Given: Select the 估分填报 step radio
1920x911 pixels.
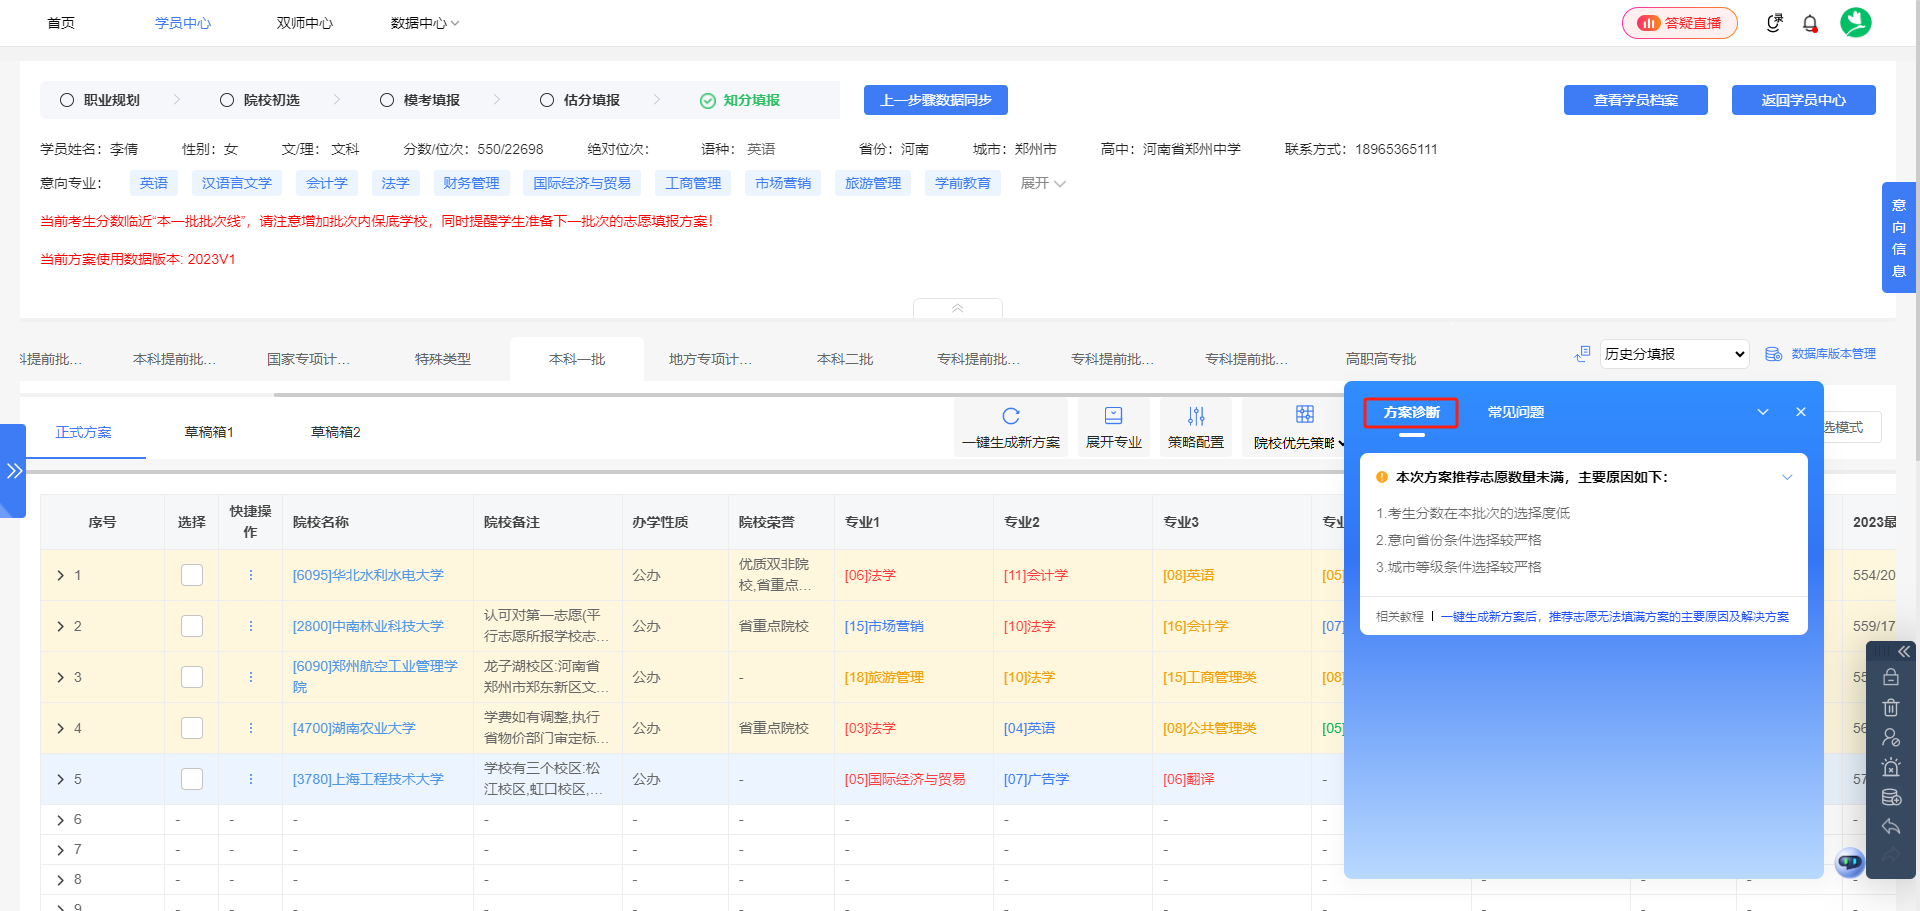Looking at the screenshot, I should tap(547, 100).
